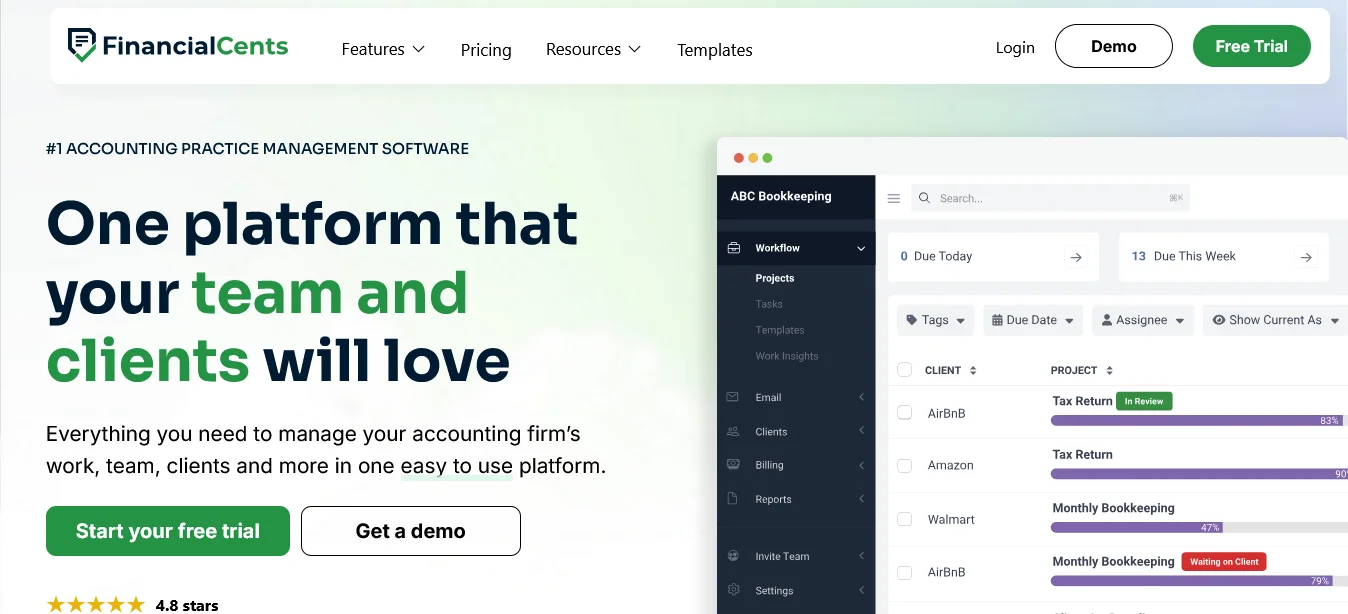This screenshot has width=1348, height=614.
Task: Click the Get a demo button
Action: point(411,531)
